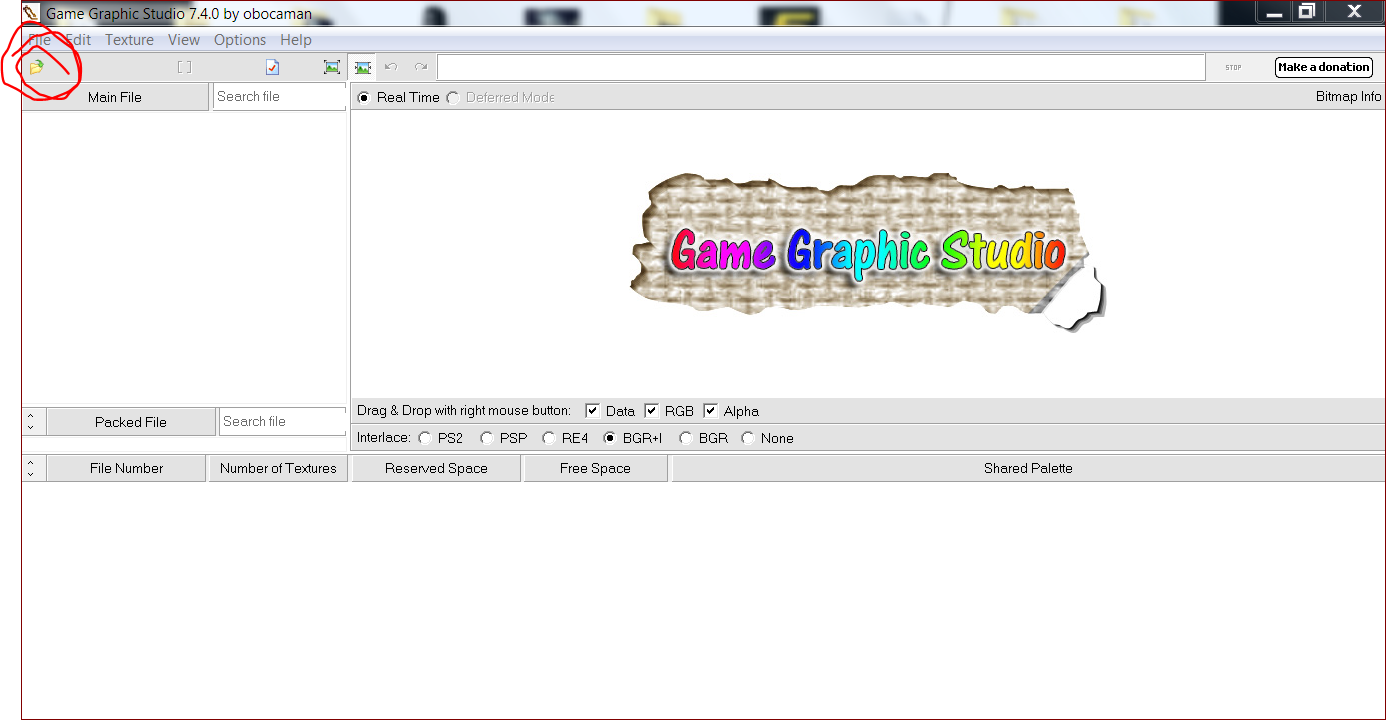Choose RE4 interlace option
This screenshot has width=1386, height=720.
tap(549, 438)
